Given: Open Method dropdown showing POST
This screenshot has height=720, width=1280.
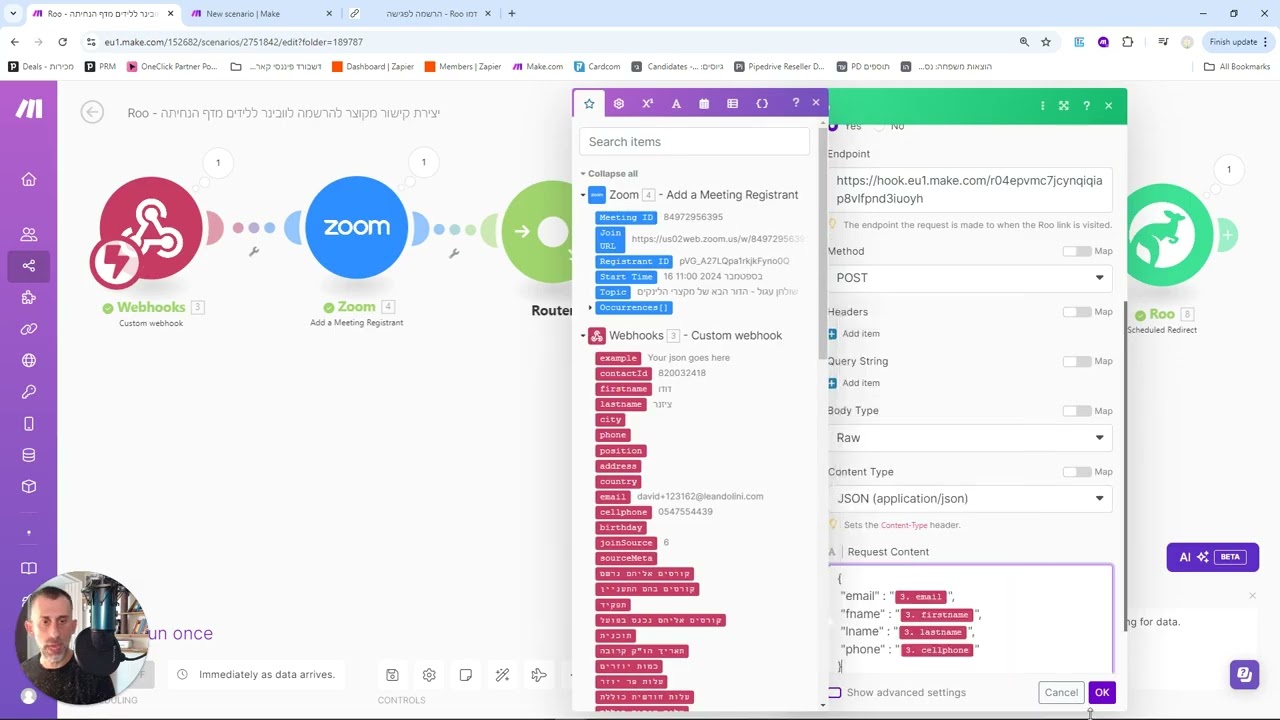Looking at the screenshot, I should pyautogui.click(x=970, y=278).
